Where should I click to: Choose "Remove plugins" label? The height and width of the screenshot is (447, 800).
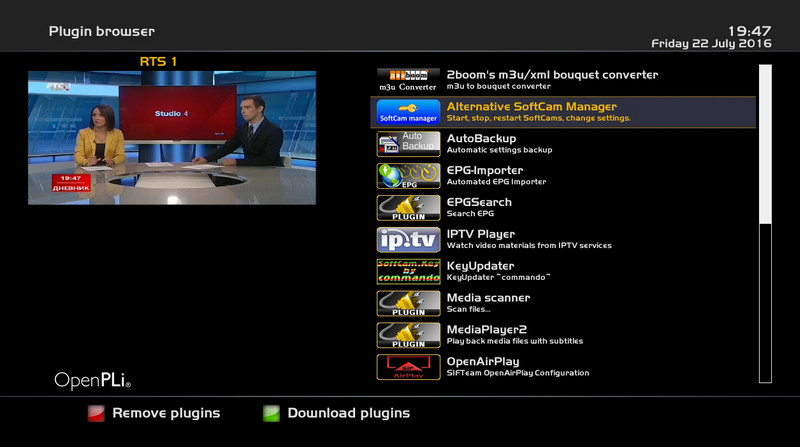(166, 413)
